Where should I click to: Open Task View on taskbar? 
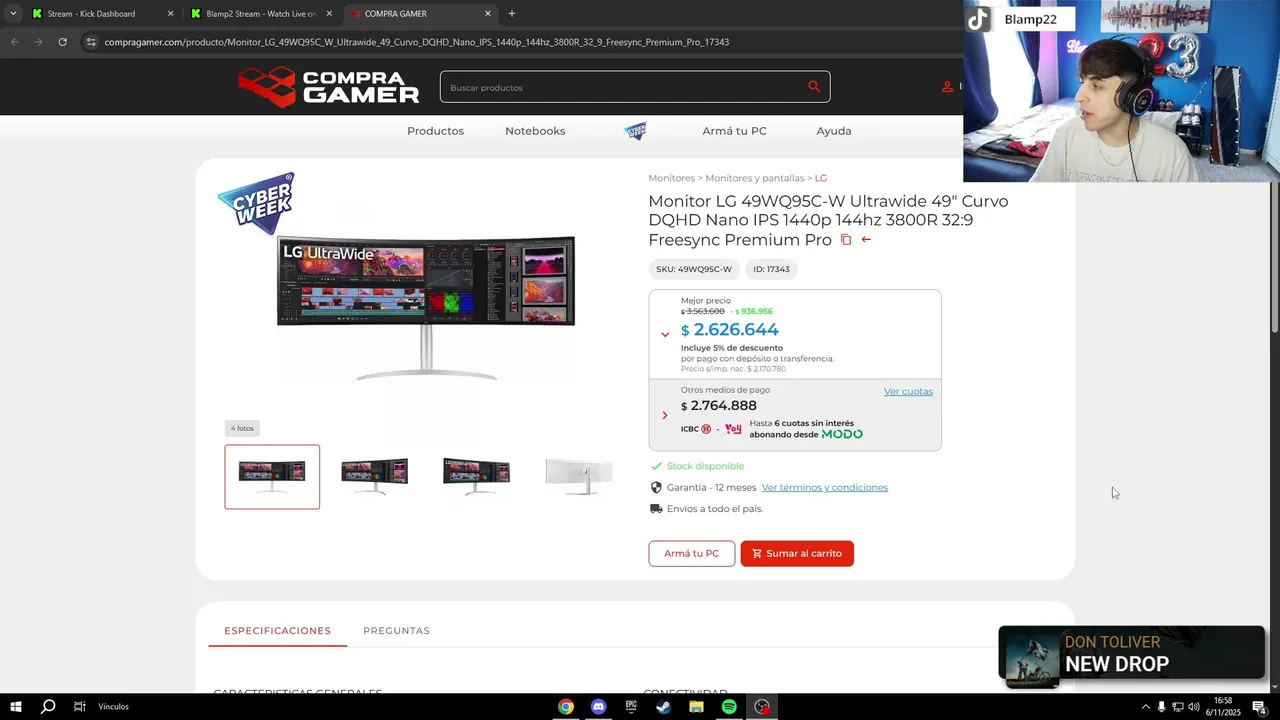click(80, 707)
